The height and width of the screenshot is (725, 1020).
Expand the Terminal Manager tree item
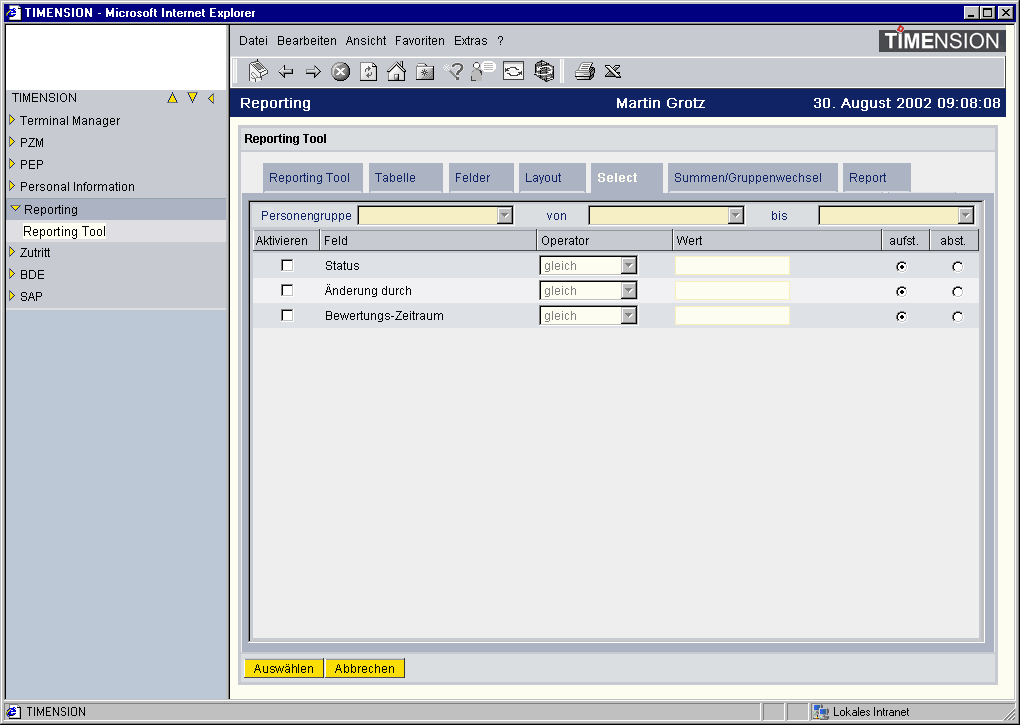point(69,121)
